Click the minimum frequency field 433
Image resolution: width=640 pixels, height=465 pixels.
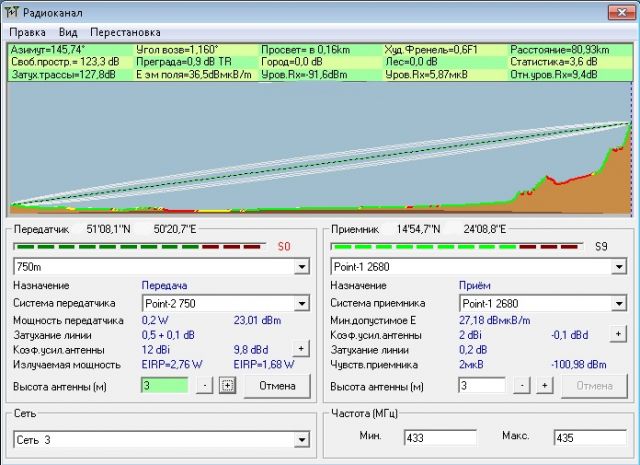[440, 438]
